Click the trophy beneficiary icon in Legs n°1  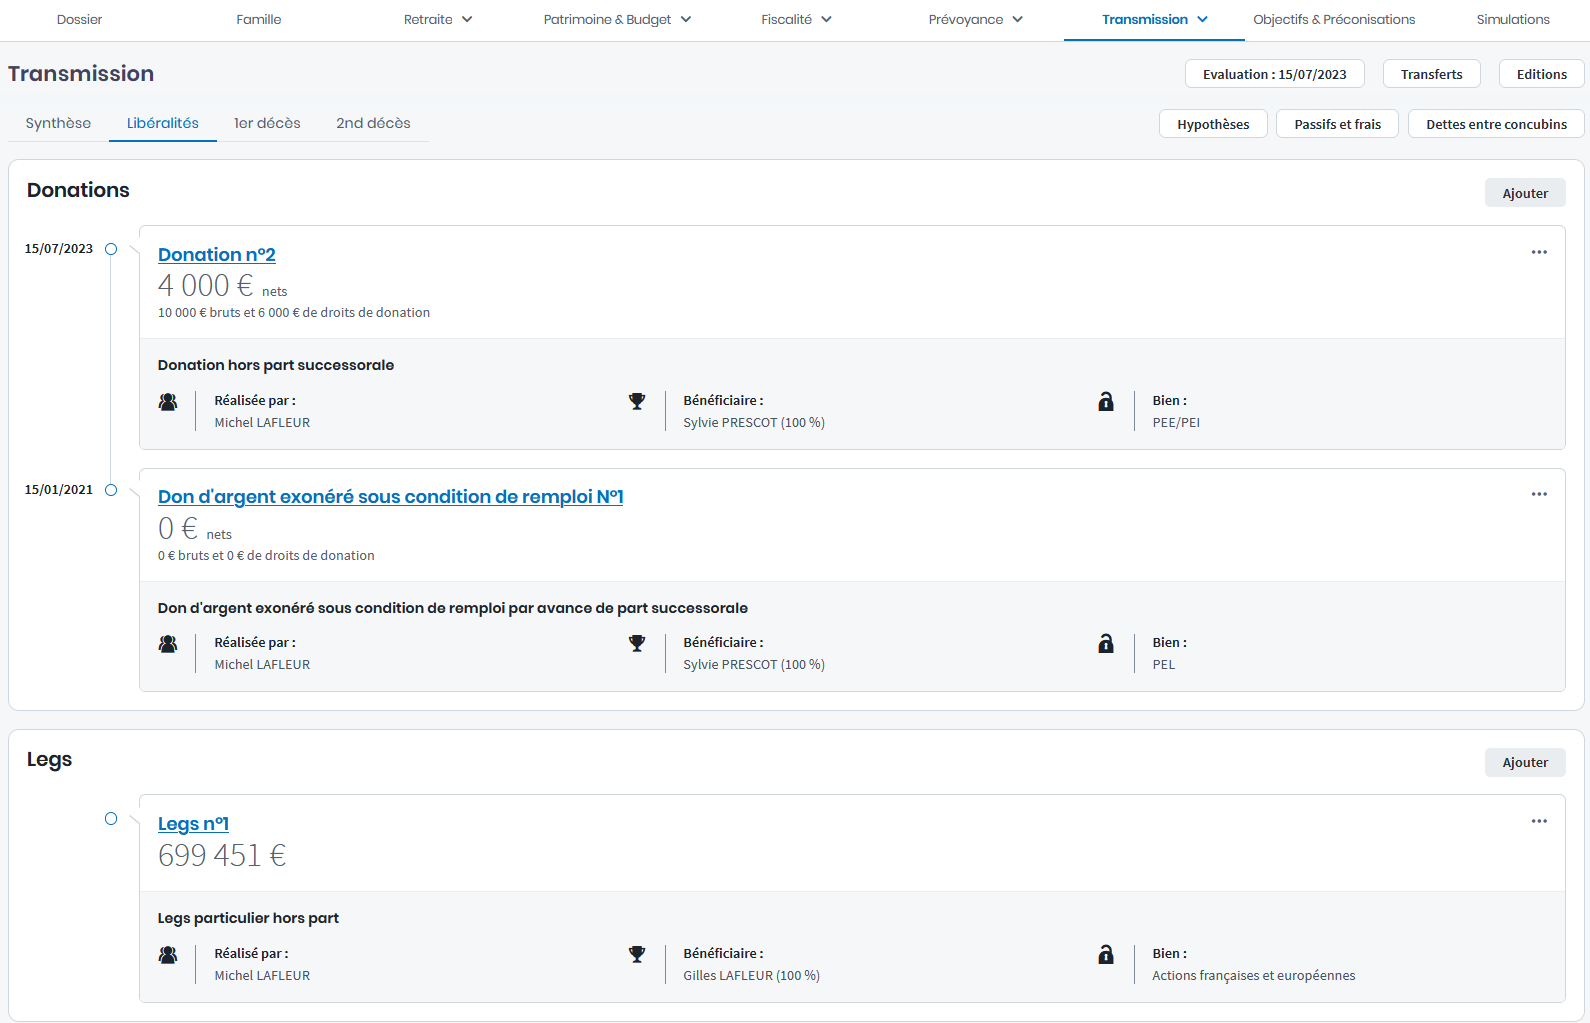(x=637, y=955)
